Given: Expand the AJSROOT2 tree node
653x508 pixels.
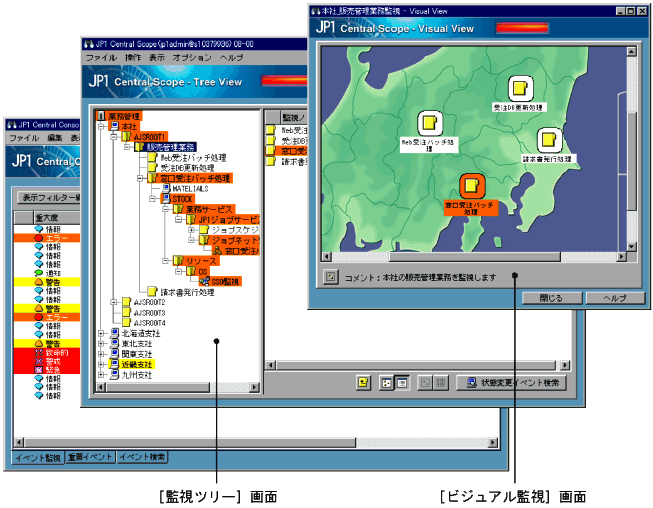Looking at the screenshot, I should pos(114,302).
